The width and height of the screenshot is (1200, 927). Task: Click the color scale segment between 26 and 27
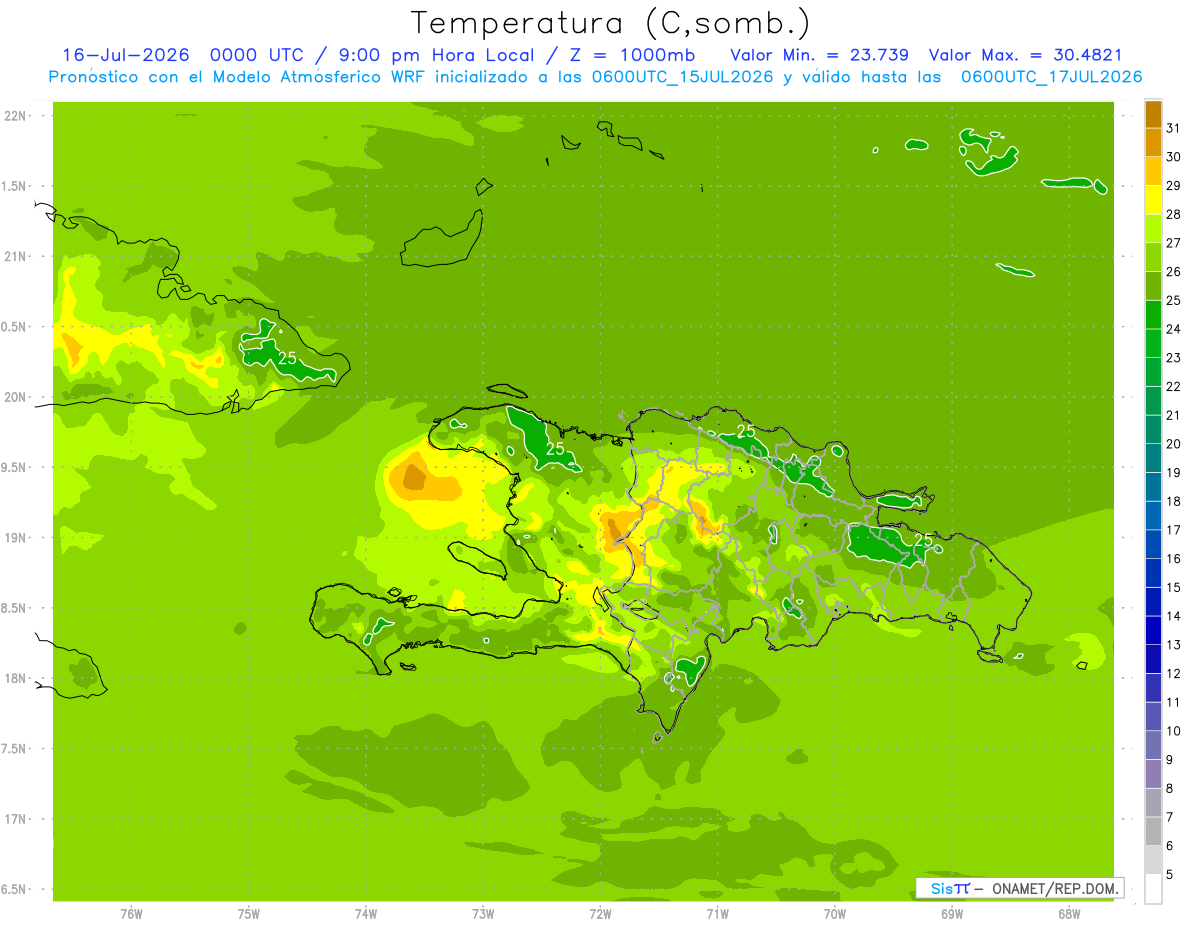click(x=1153, y=257)
